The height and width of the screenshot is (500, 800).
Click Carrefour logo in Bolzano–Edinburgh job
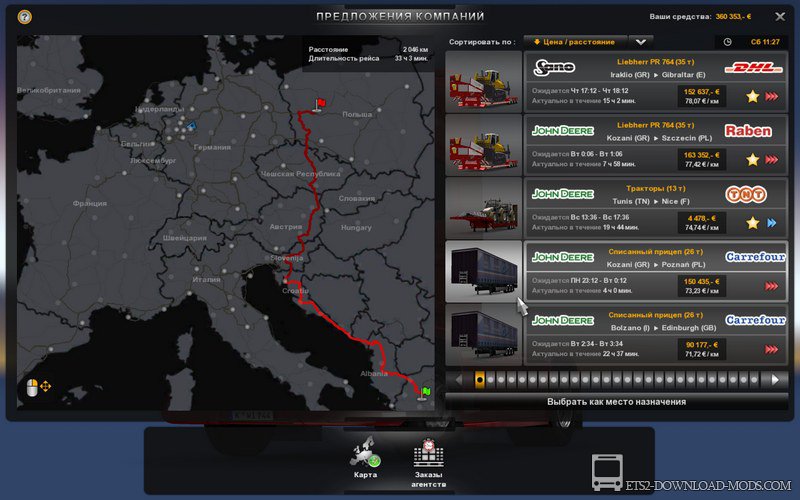tap(755, 320)
